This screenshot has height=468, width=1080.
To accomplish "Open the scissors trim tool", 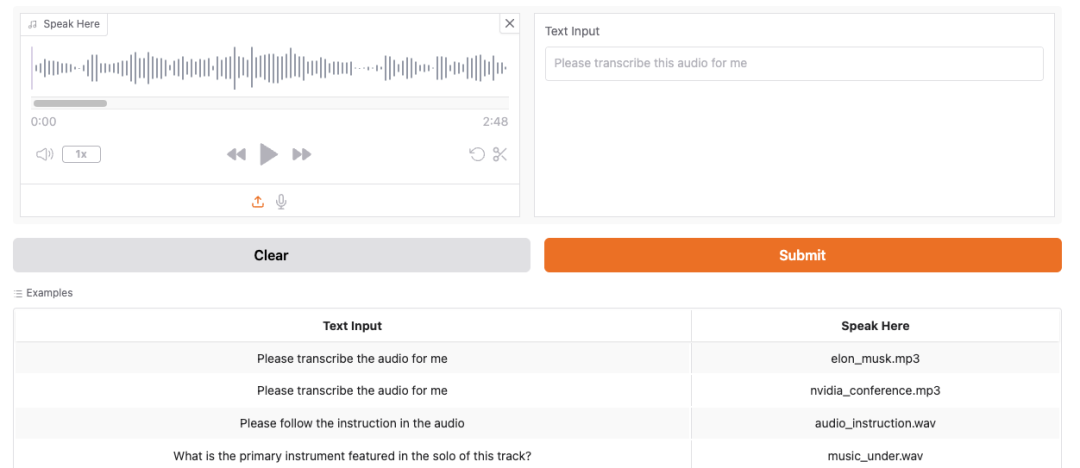I will (500, 154).
